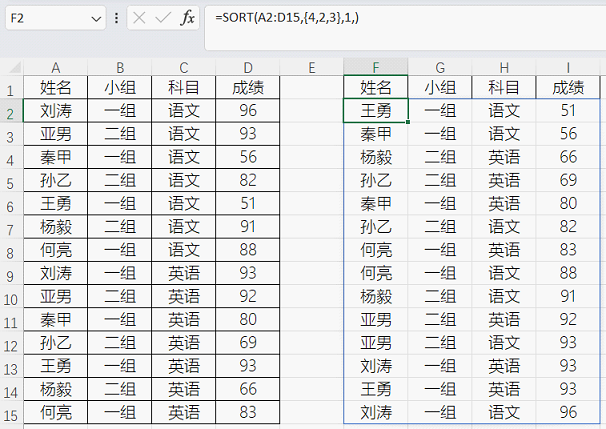Click cell A7 containing 杨毅
The width and height of the screenshot is (606, 429).
56,226
